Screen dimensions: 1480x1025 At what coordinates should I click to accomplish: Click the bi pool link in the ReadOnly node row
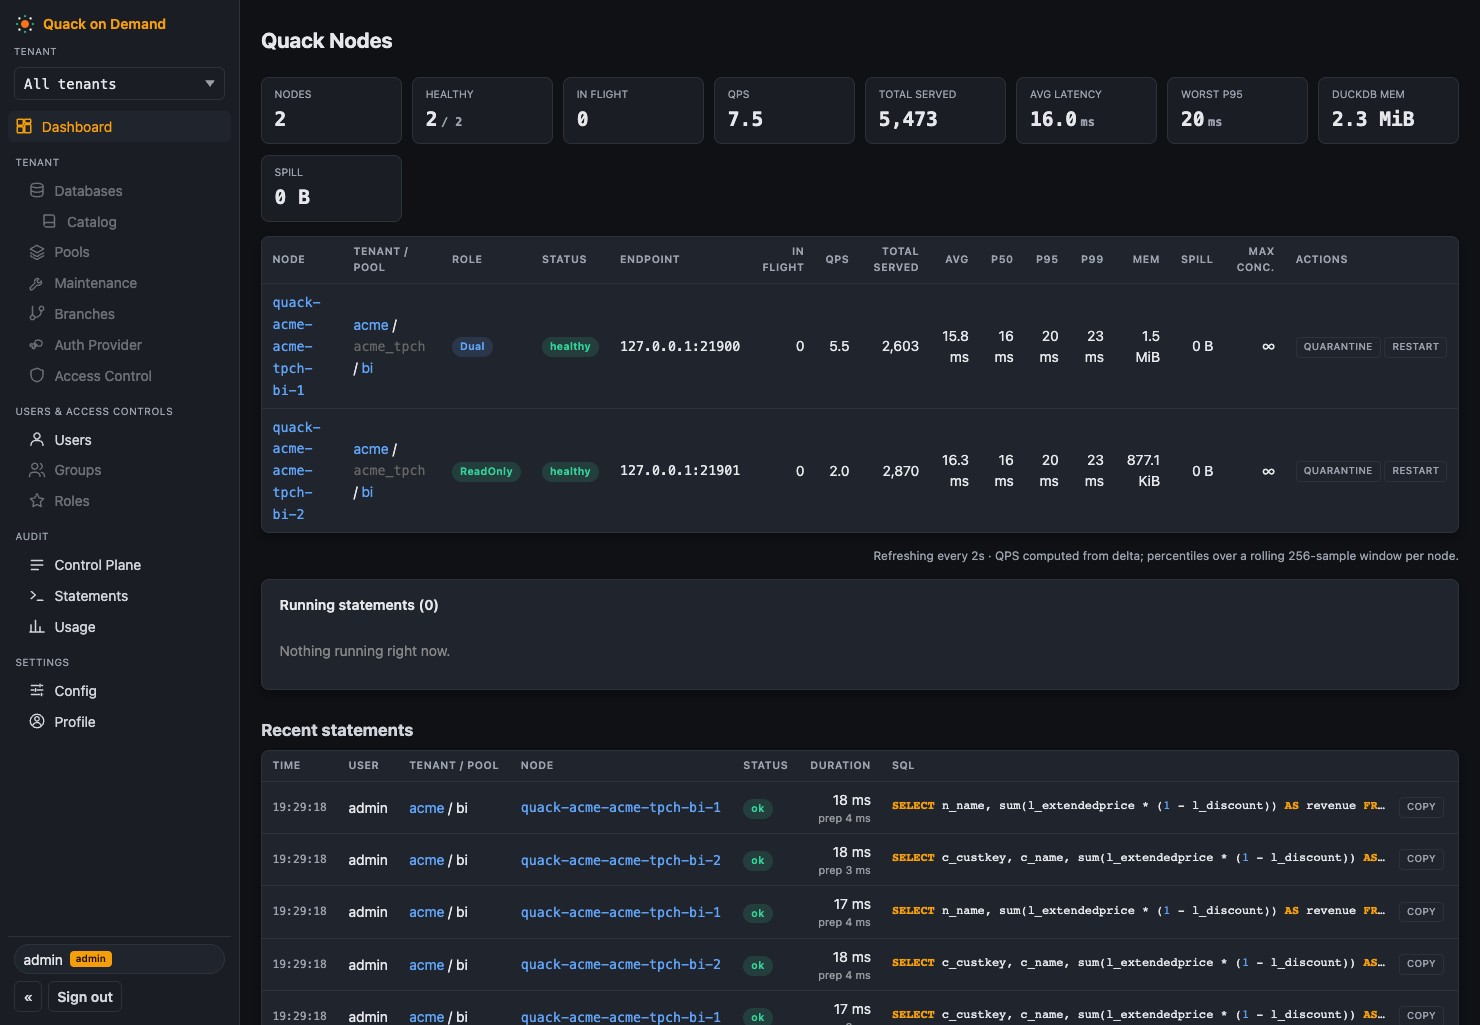[x=367, y=493]
